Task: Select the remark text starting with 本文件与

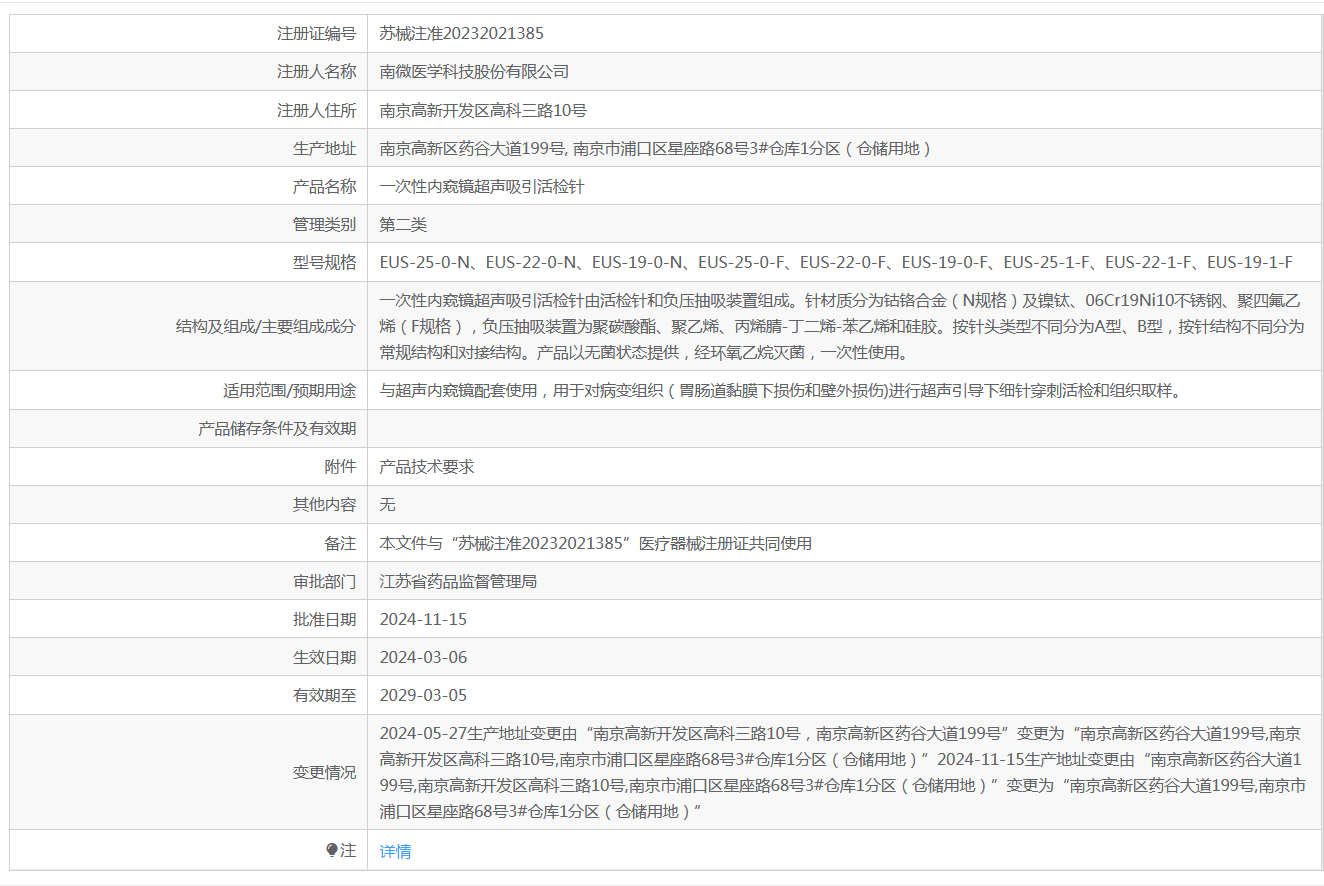Action: [x=596, y=543]
